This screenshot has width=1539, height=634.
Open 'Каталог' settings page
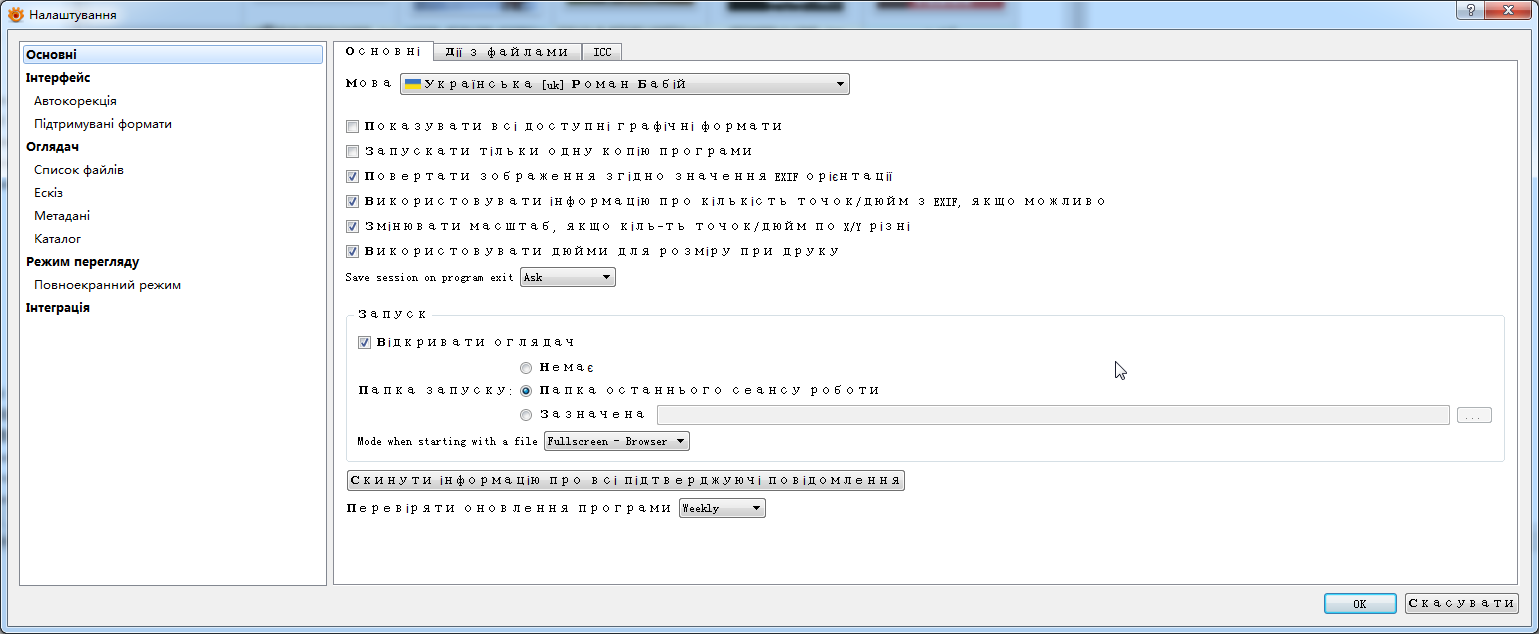(x=58, y=239)
